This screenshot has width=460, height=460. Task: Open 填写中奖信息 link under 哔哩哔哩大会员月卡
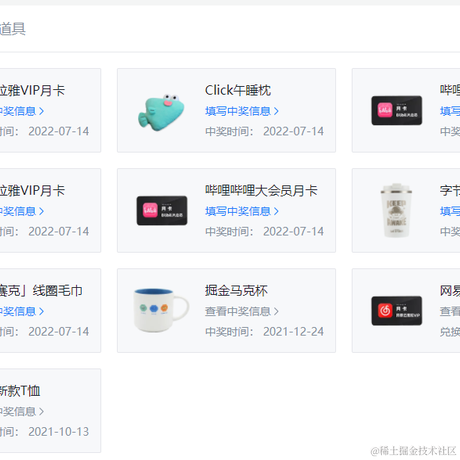[242, 211]
